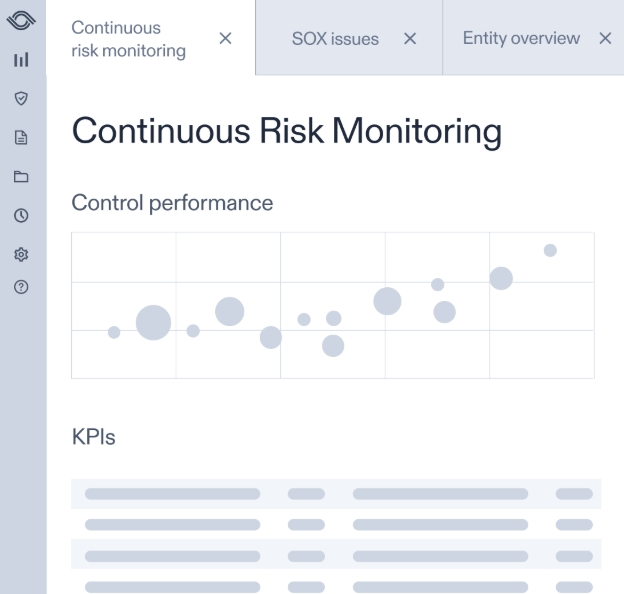Screen dimensions: 624x594
Task: Open the clock history icon
Action: pos(21,215)
